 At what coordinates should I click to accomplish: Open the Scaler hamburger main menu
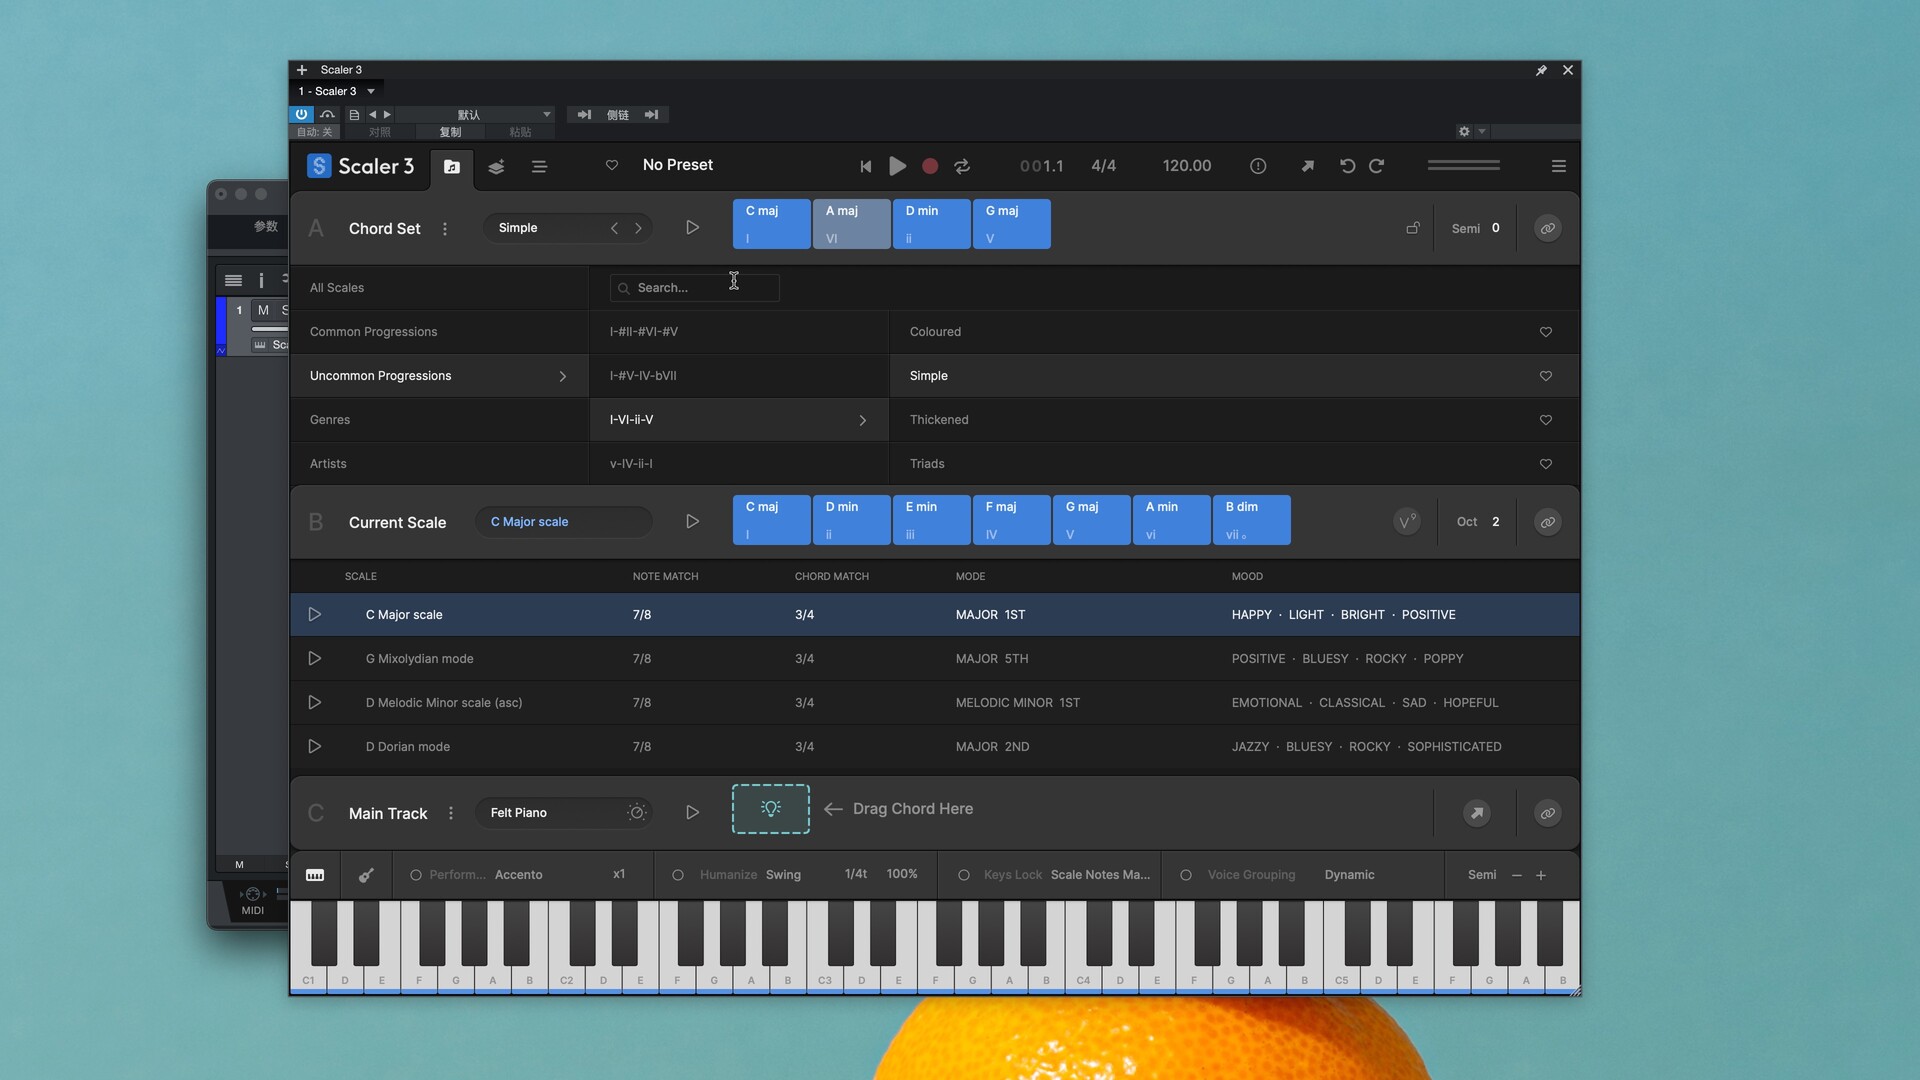[x=1558, y=166]
